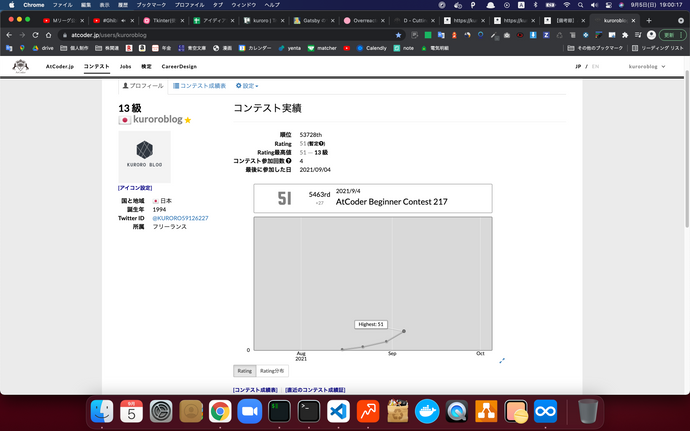690x431 pixels.
Task: Click the Wi-Fi icon in menu bar
Action: [x=567, y=5]
